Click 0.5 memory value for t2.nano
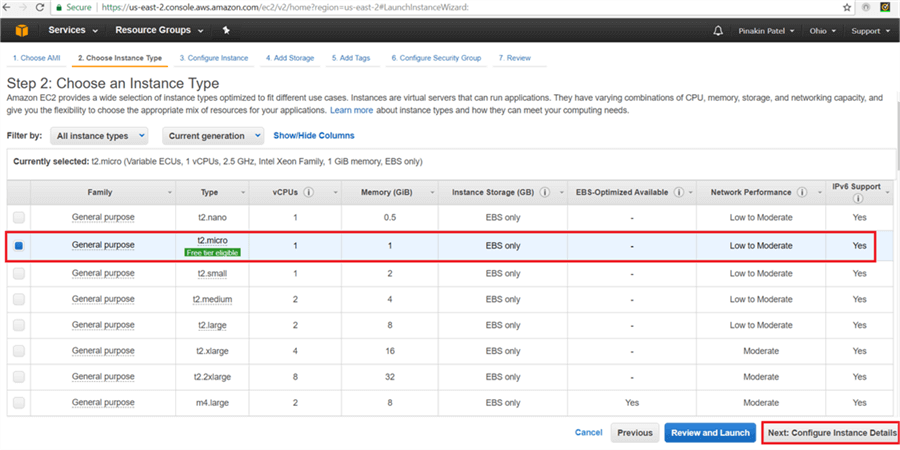This screenshot has width=900, height=450. [x=390, y=218]
